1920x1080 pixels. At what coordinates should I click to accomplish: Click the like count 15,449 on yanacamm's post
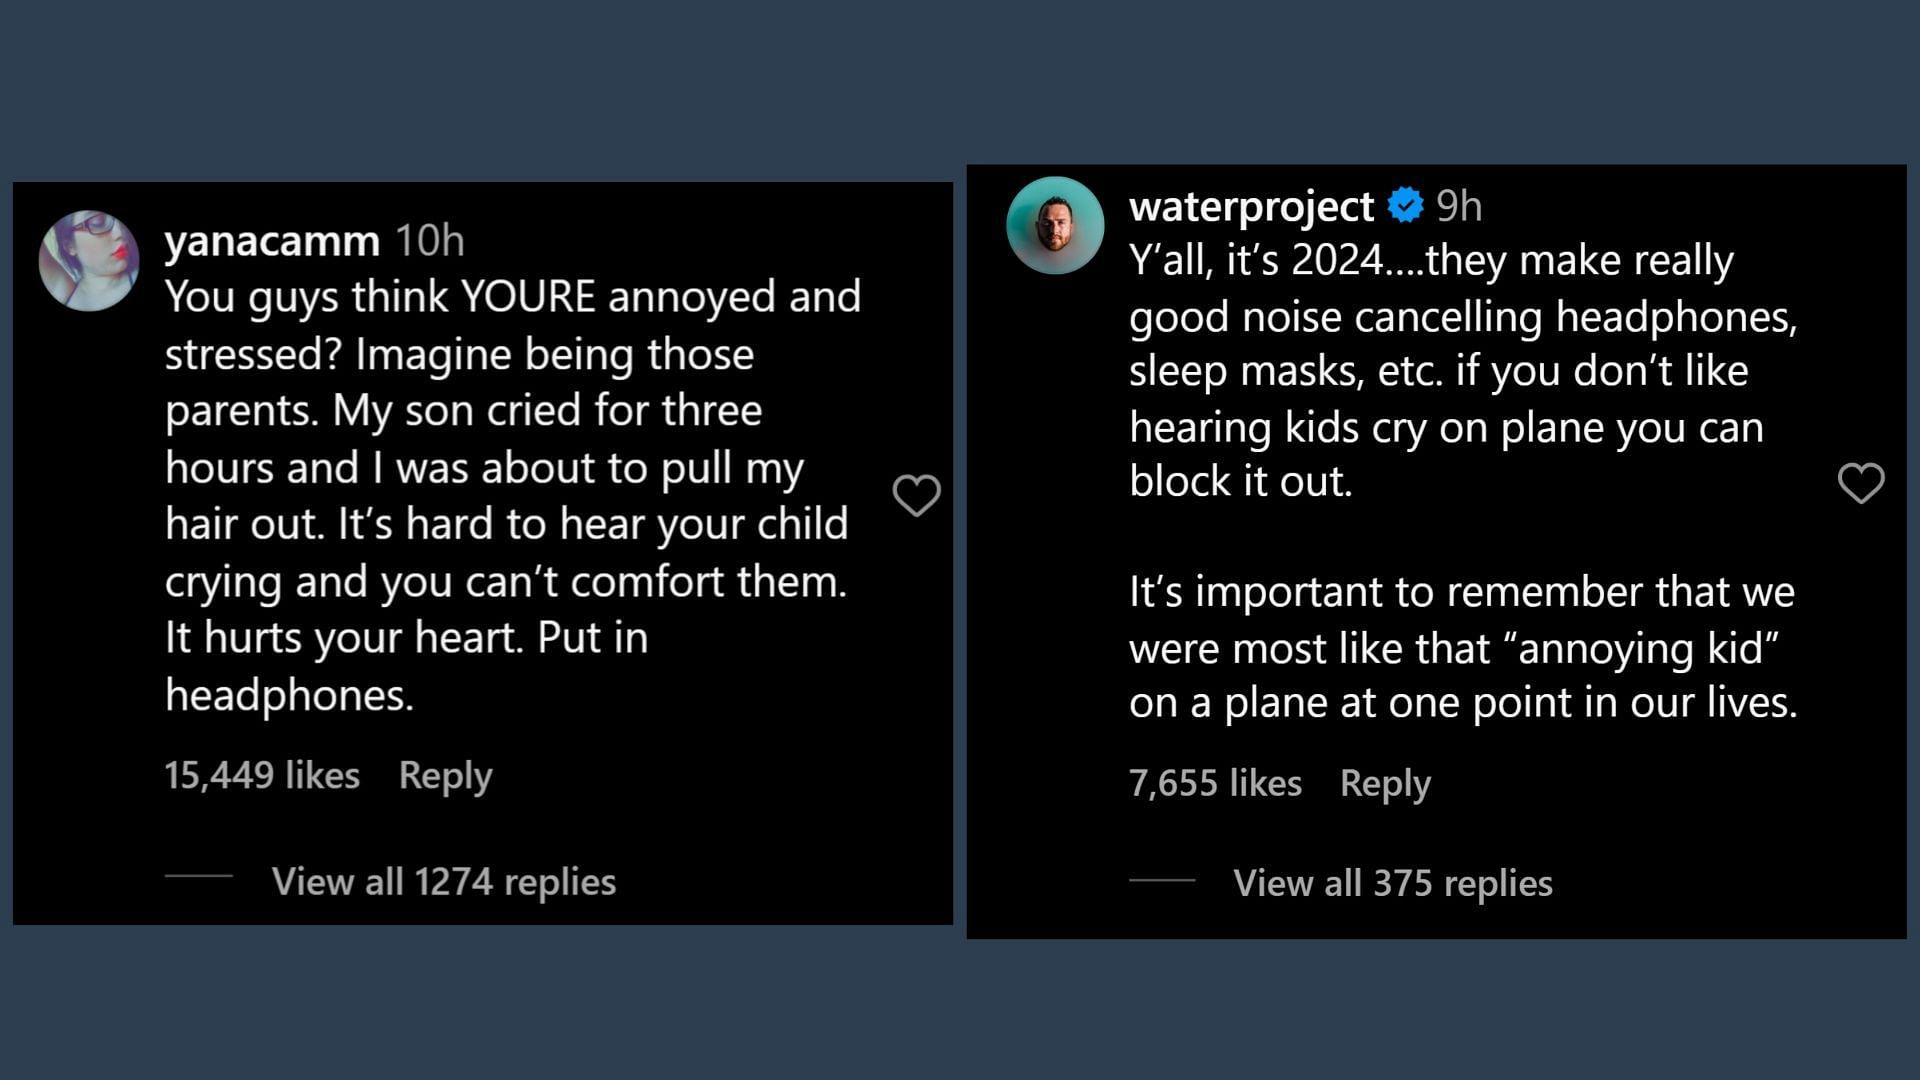[262, 774]
